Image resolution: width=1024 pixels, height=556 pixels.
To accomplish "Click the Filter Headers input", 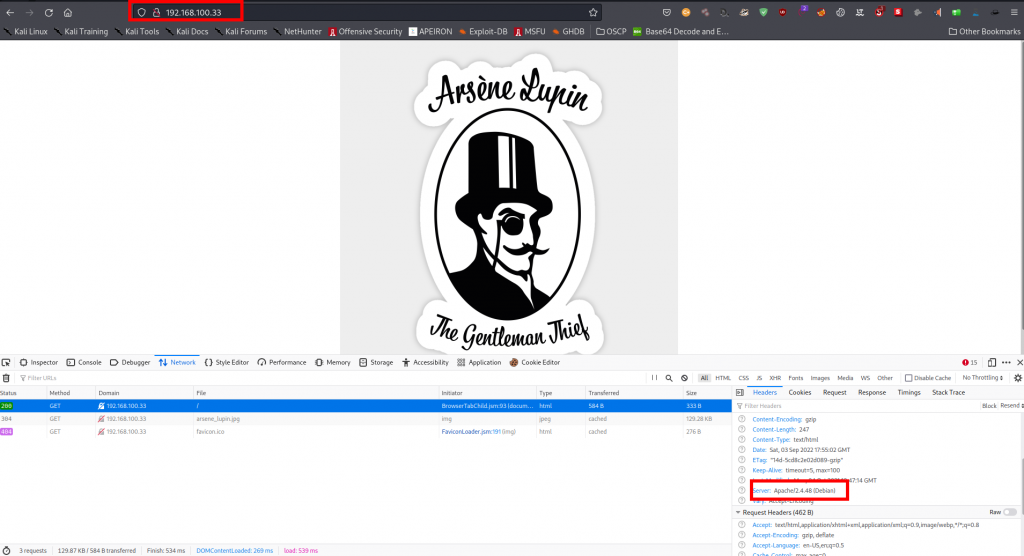I will tap(856, 406).
